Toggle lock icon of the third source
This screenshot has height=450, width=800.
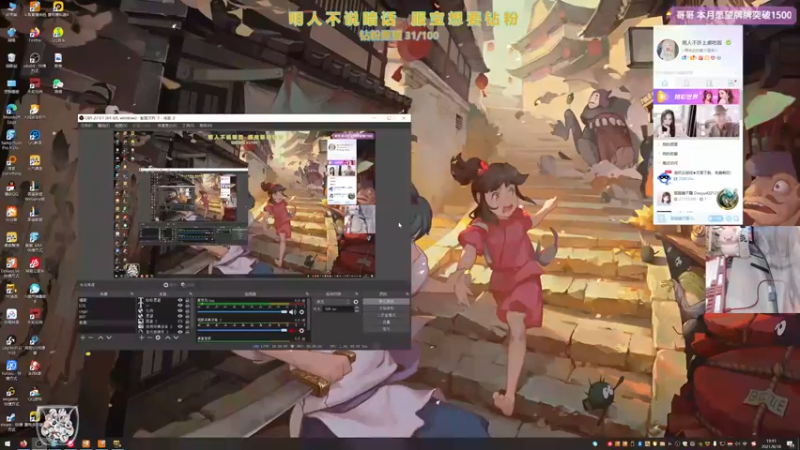(187, 311)
